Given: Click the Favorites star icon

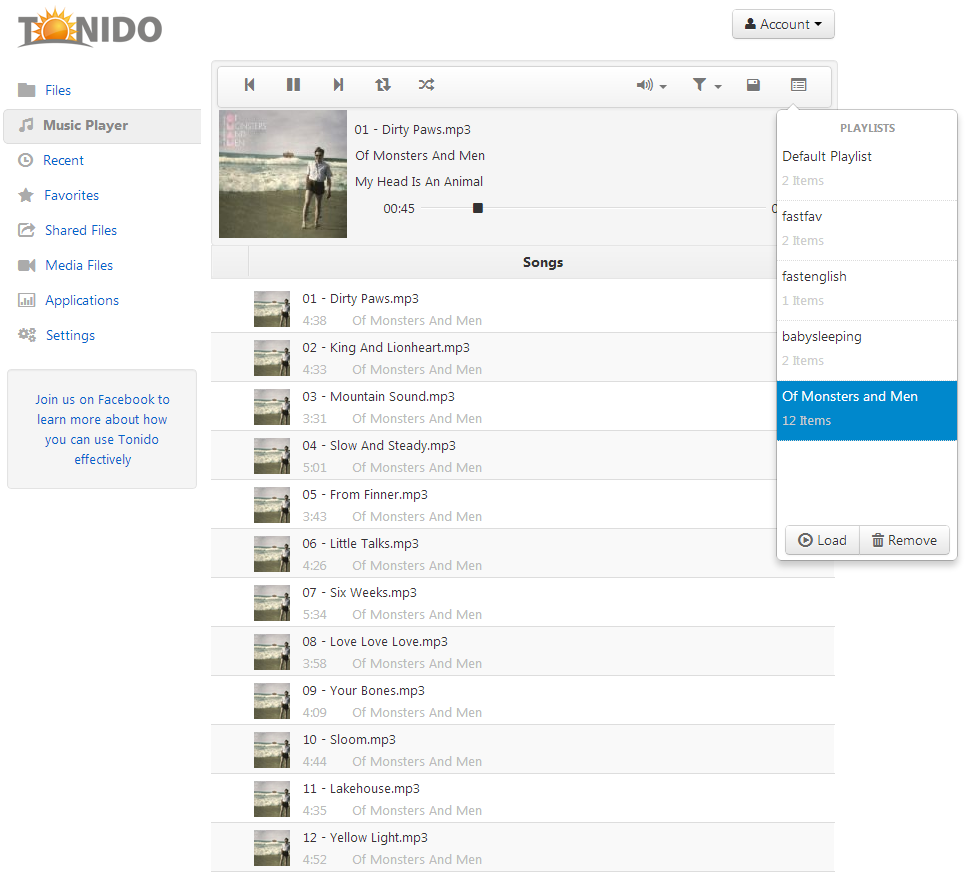Looking at the screenshot, I should pyautogui.click(x=26, y=195).
